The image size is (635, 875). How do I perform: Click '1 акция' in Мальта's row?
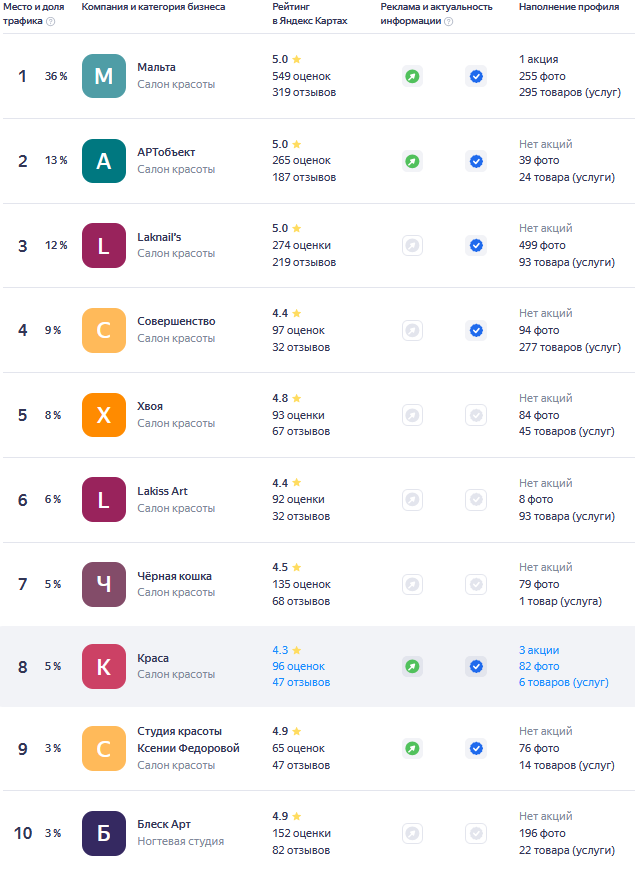point(538,59)
